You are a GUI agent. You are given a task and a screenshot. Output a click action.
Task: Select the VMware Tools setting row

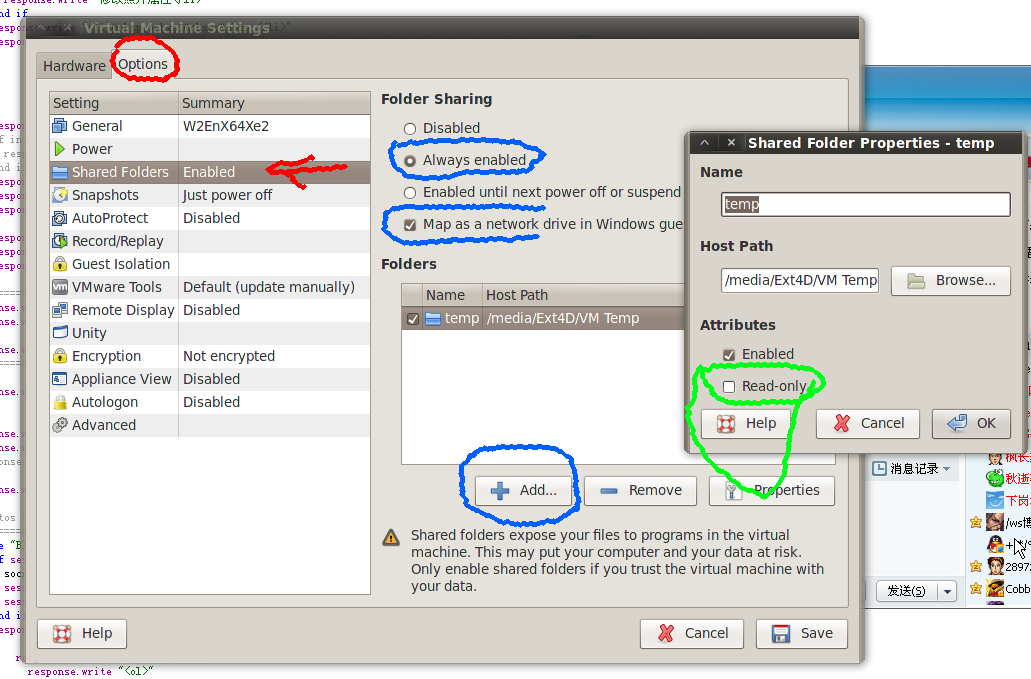(210, 287)
